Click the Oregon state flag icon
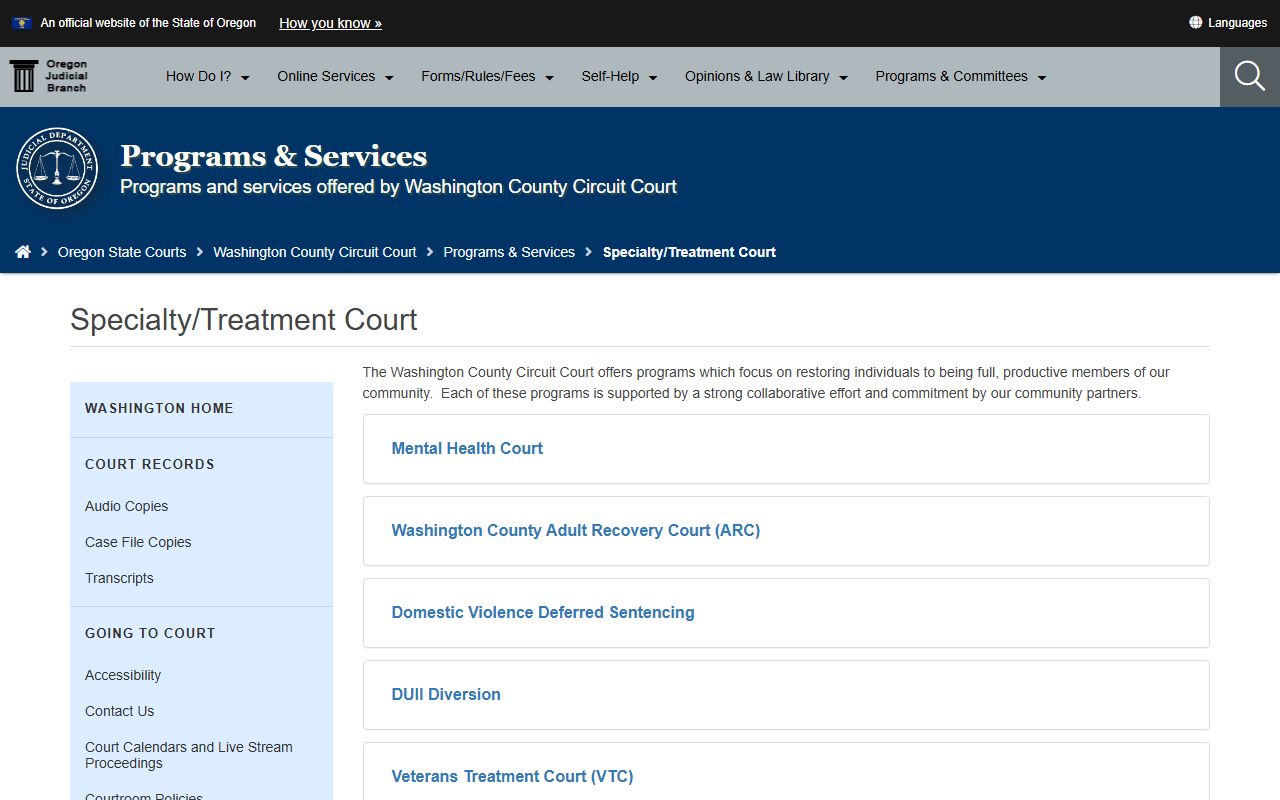Image resolution: width=1280 pixels, height=800 pixels. [22, 23]
